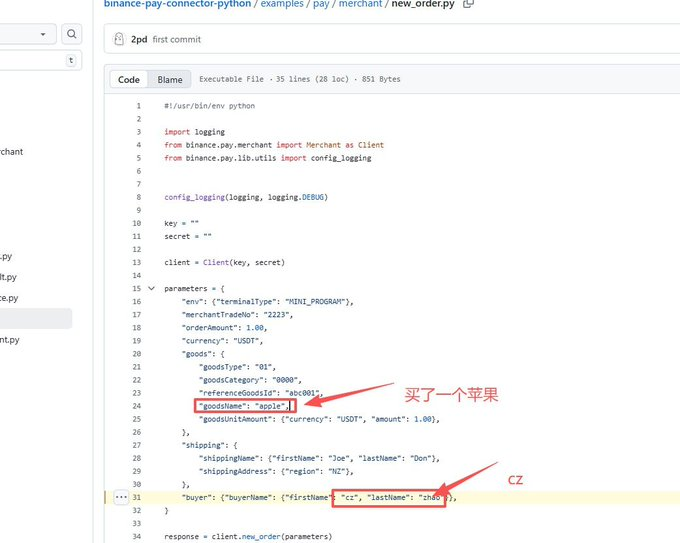Open binance-pay-connector-python breadcrumb link
The image size is (680, 543).
pos(177,4)
